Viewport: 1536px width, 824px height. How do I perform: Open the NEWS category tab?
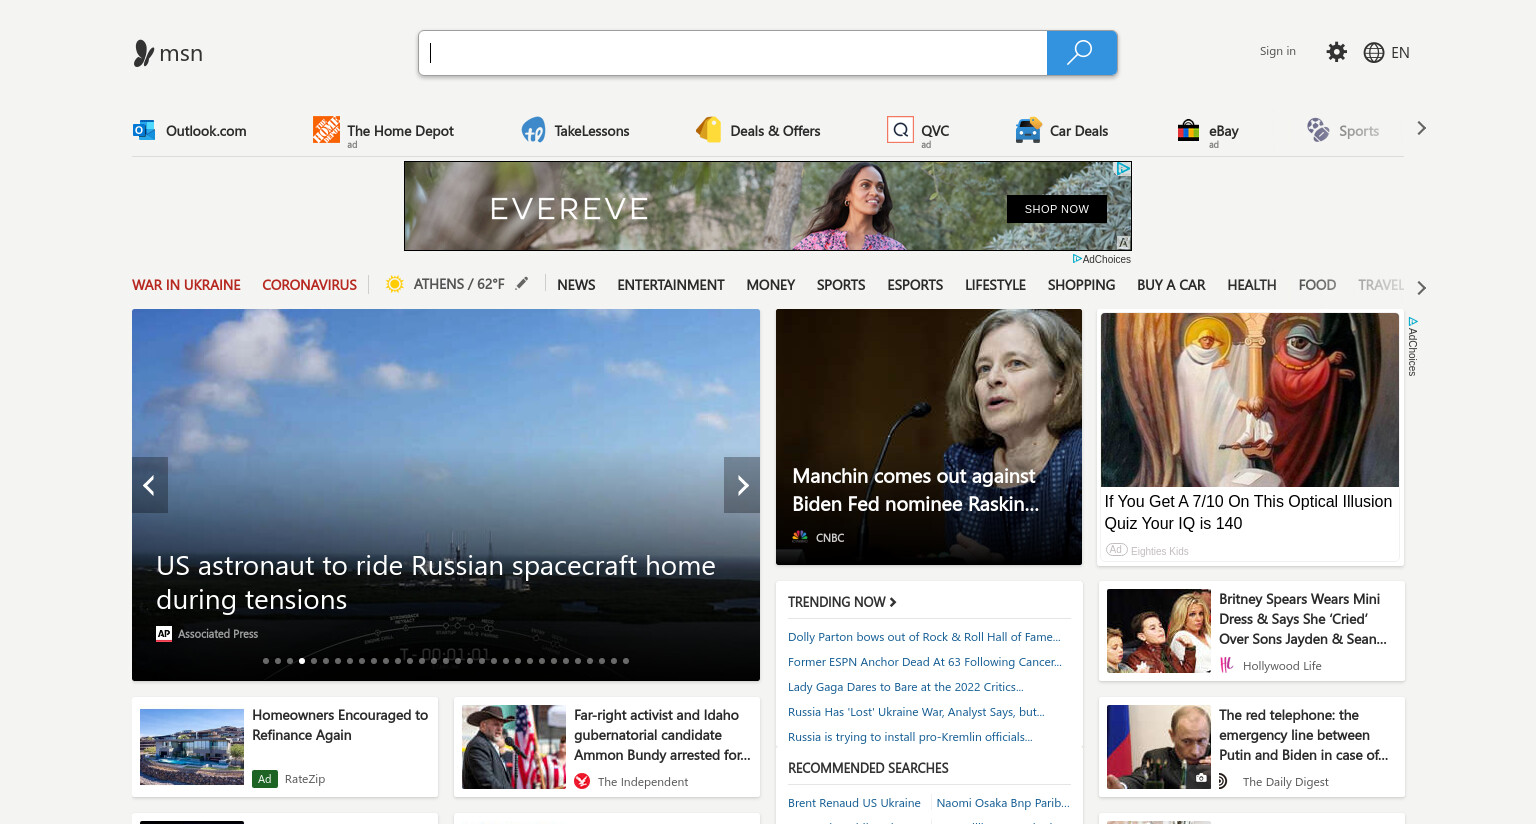coord(576,285)
